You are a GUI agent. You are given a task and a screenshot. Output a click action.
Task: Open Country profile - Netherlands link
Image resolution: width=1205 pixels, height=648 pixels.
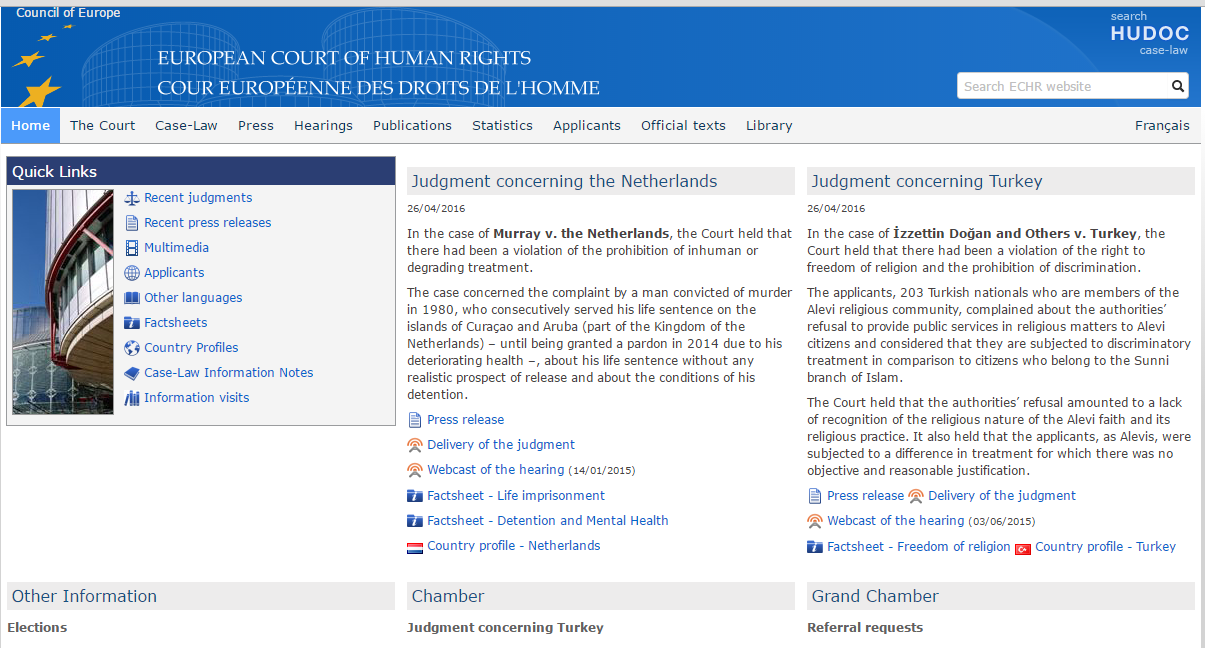(x=514, y=546)
